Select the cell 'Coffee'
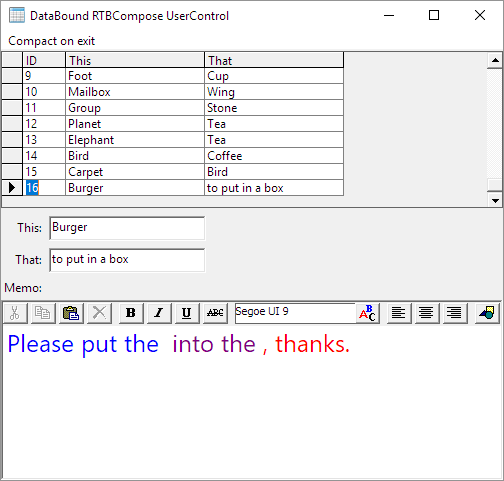 point(274,156)
